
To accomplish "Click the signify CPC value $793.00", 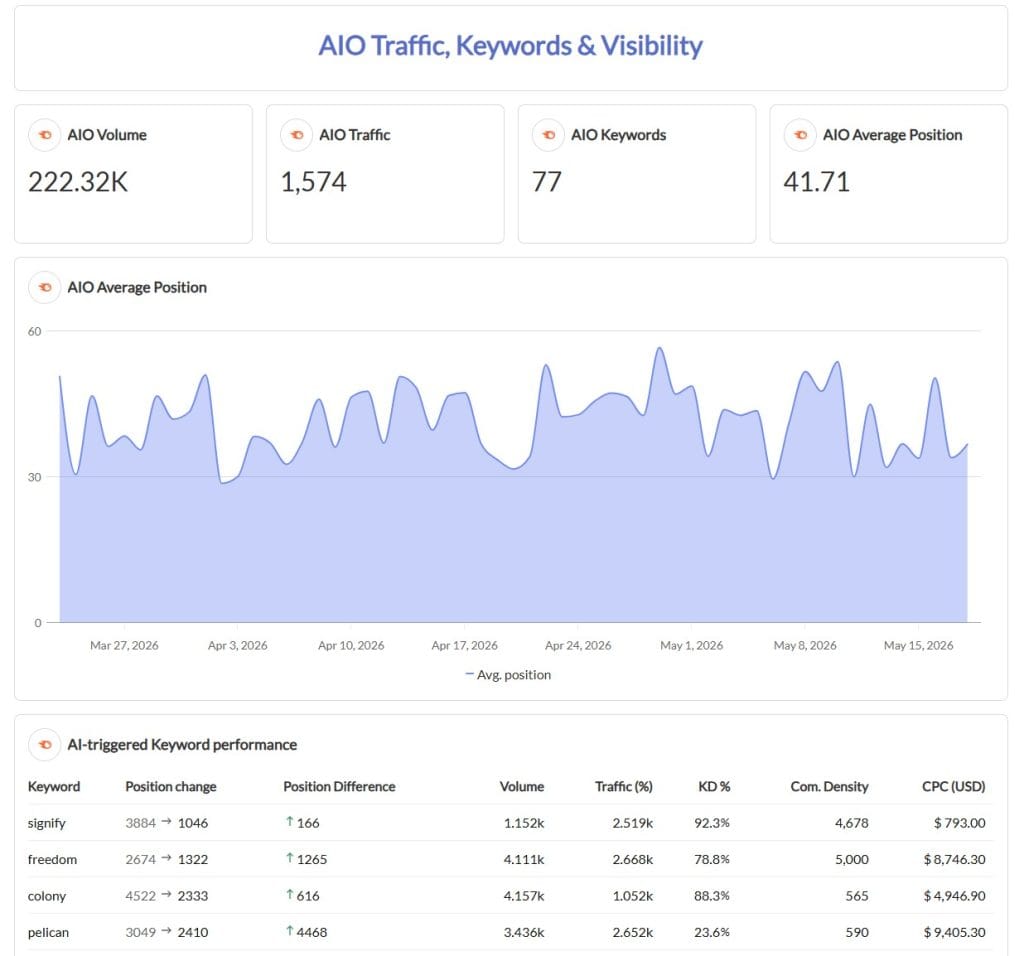I will coord(959,823).
